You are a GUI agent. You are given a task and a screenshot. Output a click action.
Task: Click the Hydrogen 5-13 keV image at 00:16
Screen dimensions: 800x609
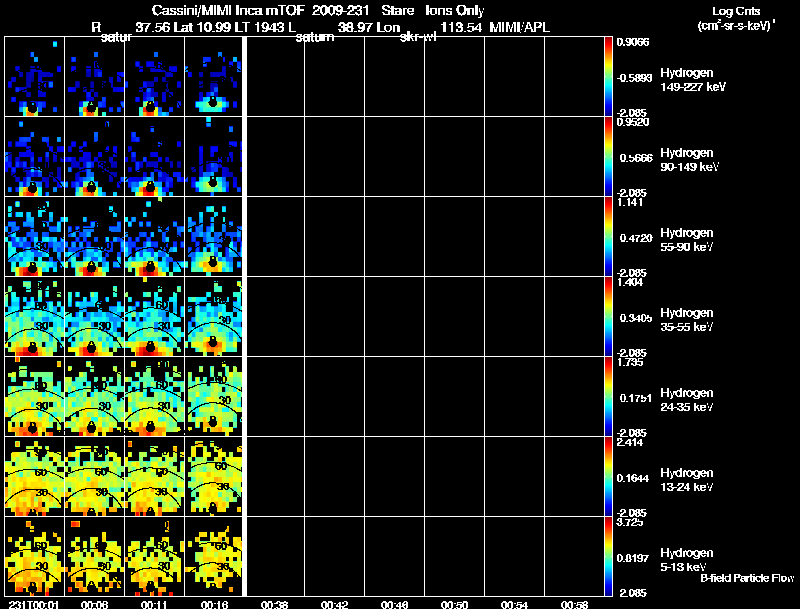click(213, 556)
